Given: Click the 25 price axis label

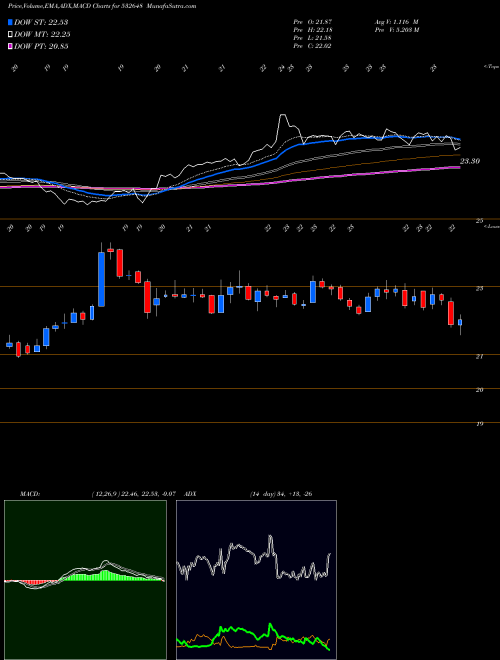Looking at the screenshot, I should pyautogui.click(x=479, y=221).
